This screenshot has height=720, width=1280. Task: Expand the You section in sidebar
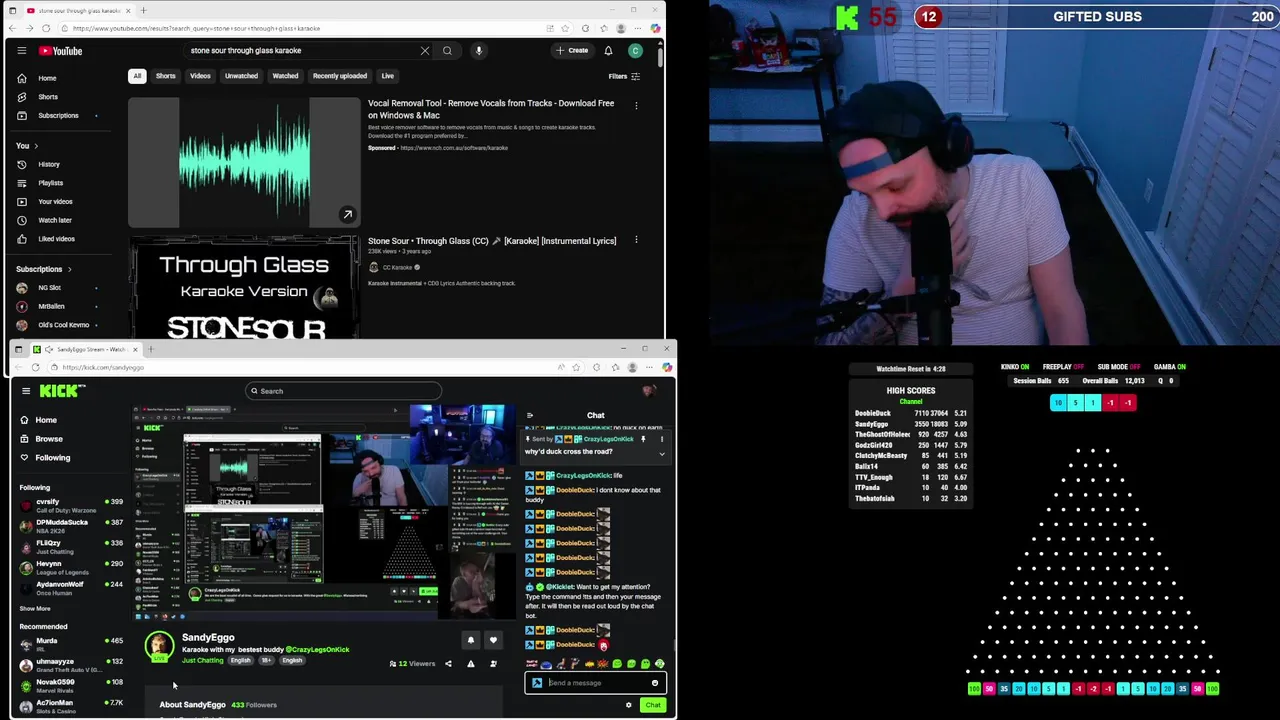[27, 146]
